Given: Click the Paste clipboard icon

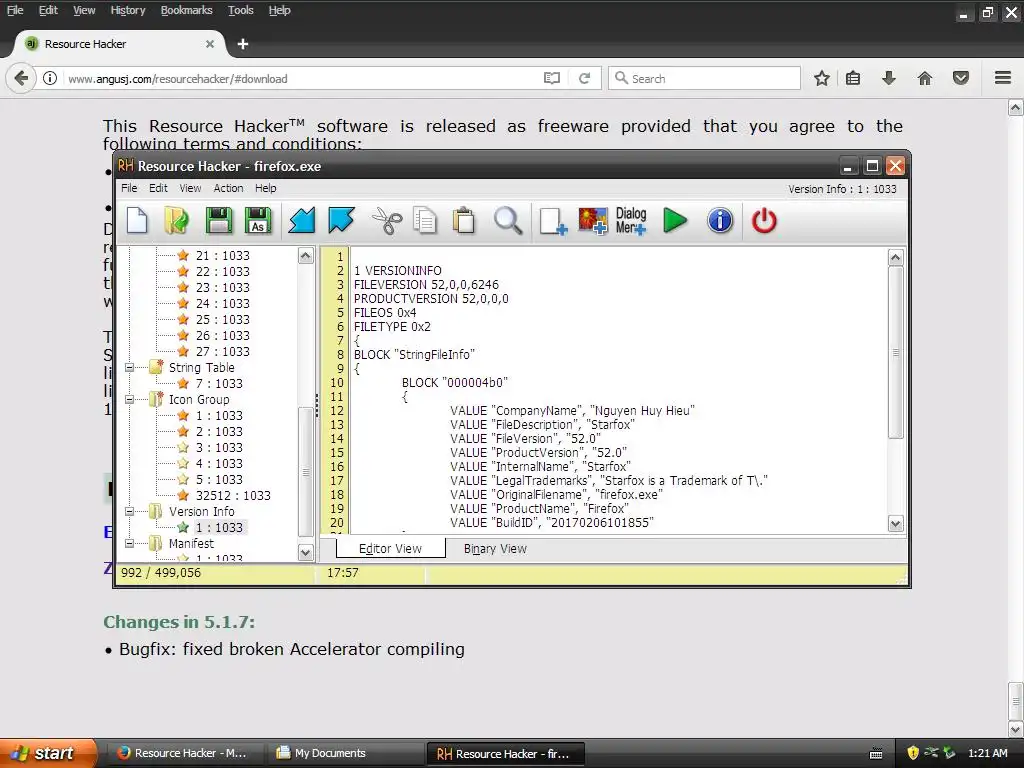Looking at the screenshot, I should (464, 221).
